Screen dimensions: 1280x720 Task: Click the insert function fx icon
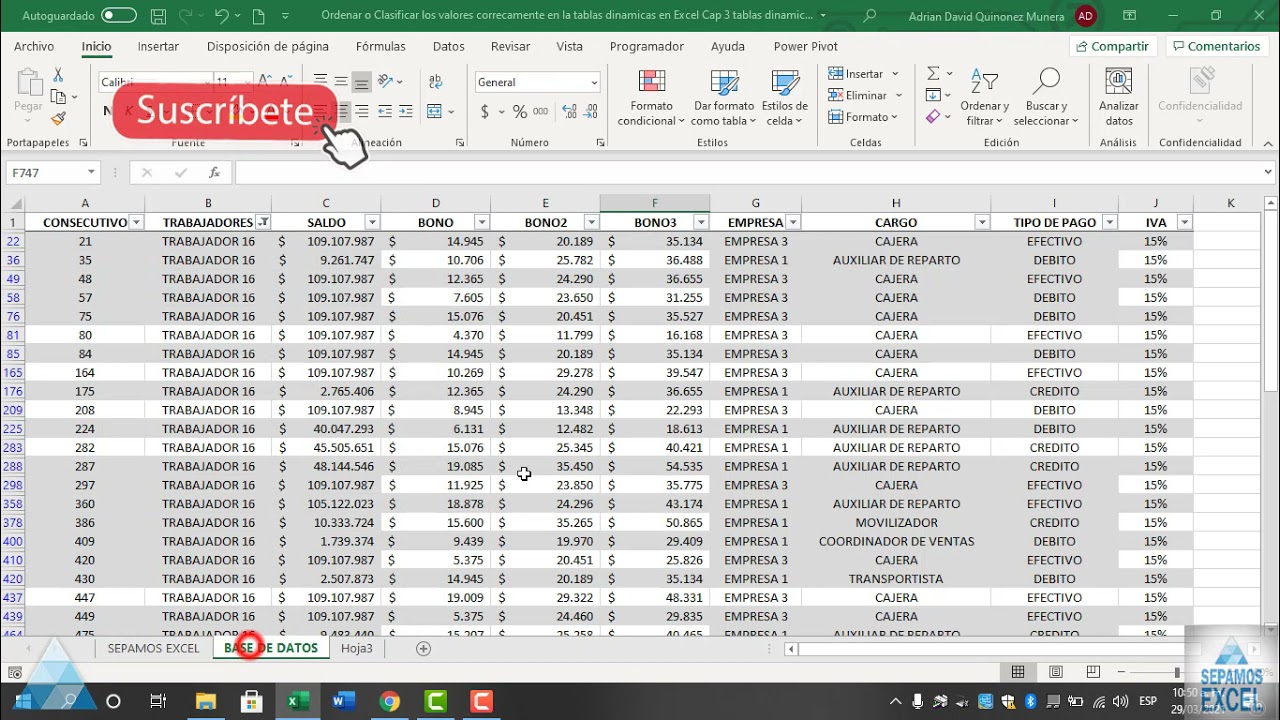point(214,173)
